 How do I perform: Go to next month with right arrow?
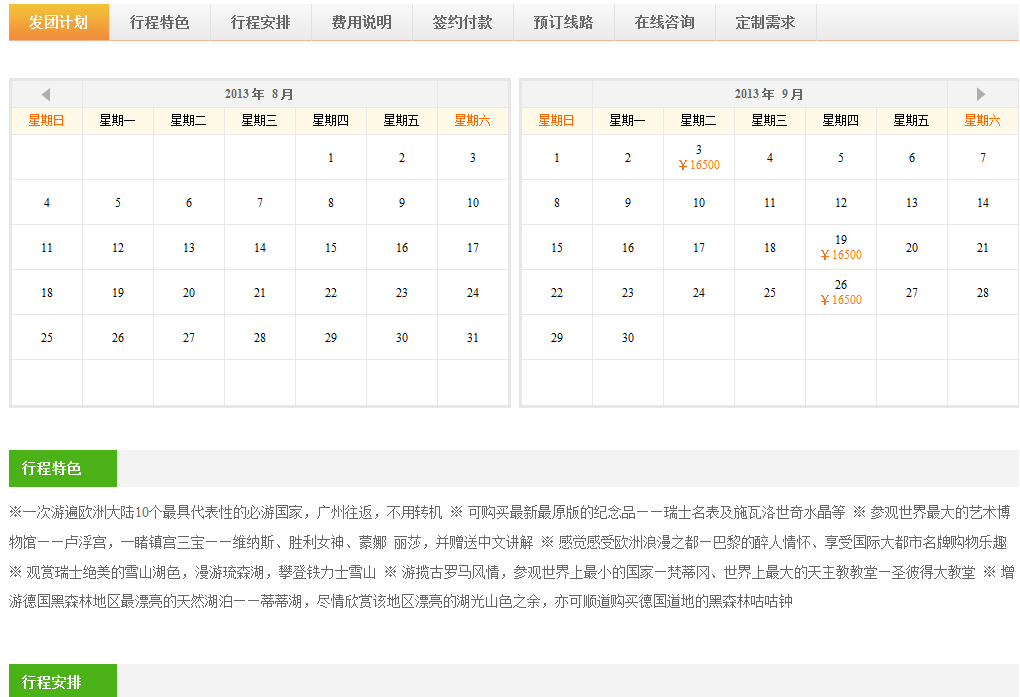981,94
